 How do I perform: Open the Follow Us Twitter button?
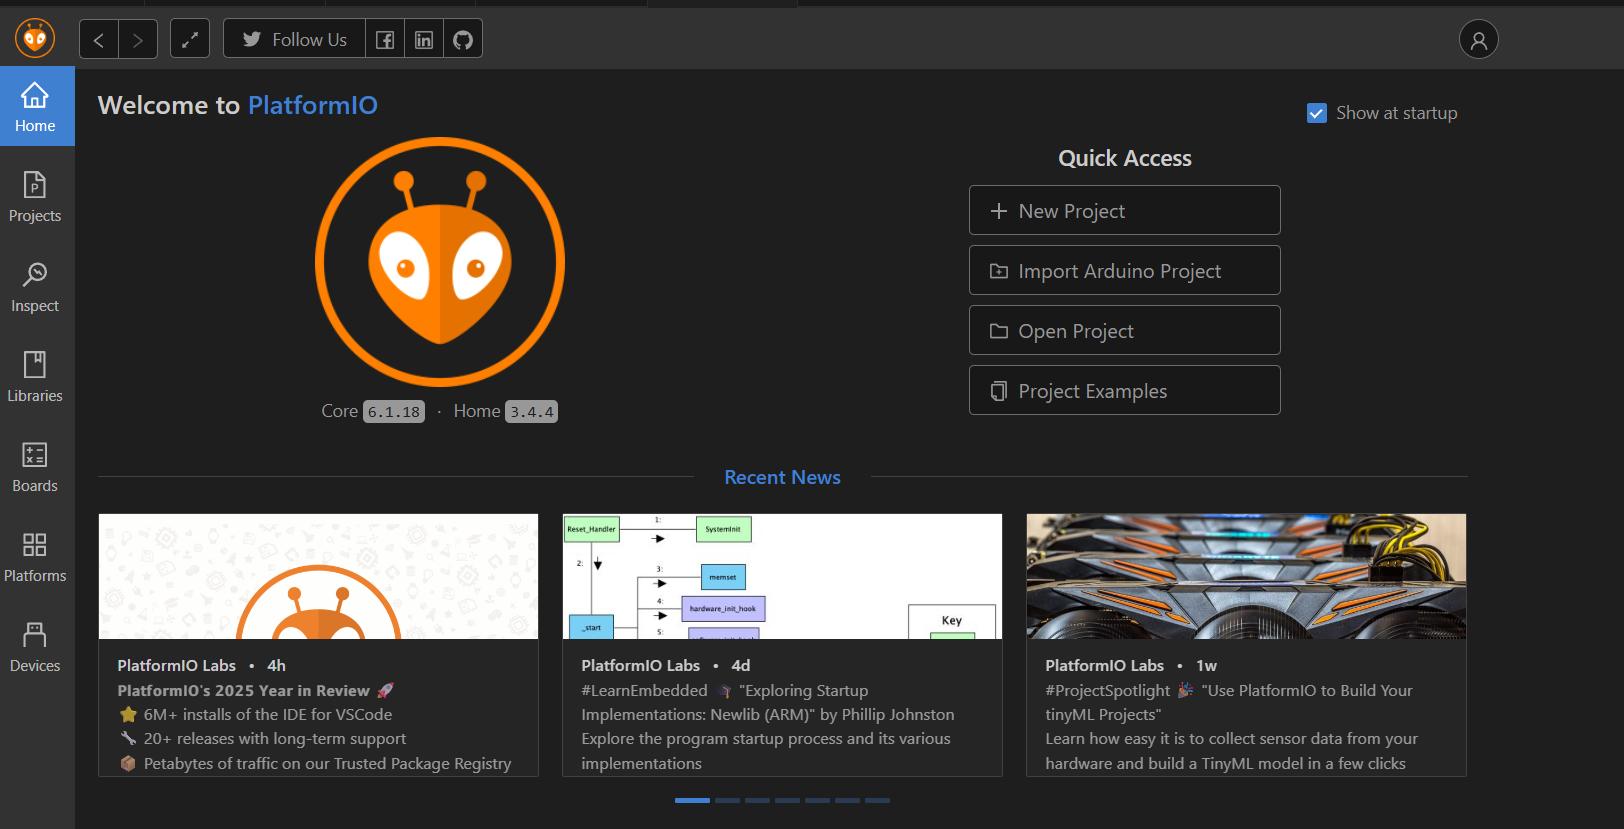pyautogui.click(x=295, y=39)
